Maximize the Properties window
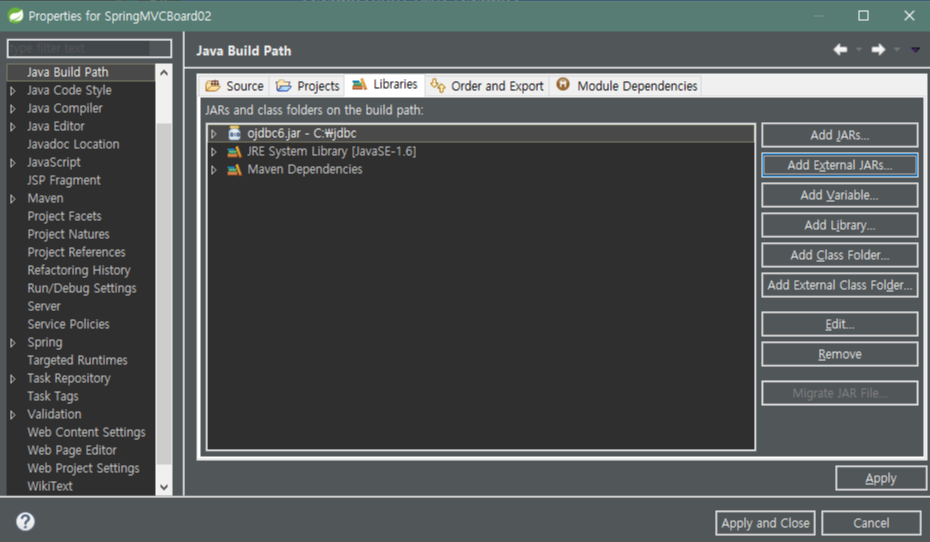 (x=863, y=15)
